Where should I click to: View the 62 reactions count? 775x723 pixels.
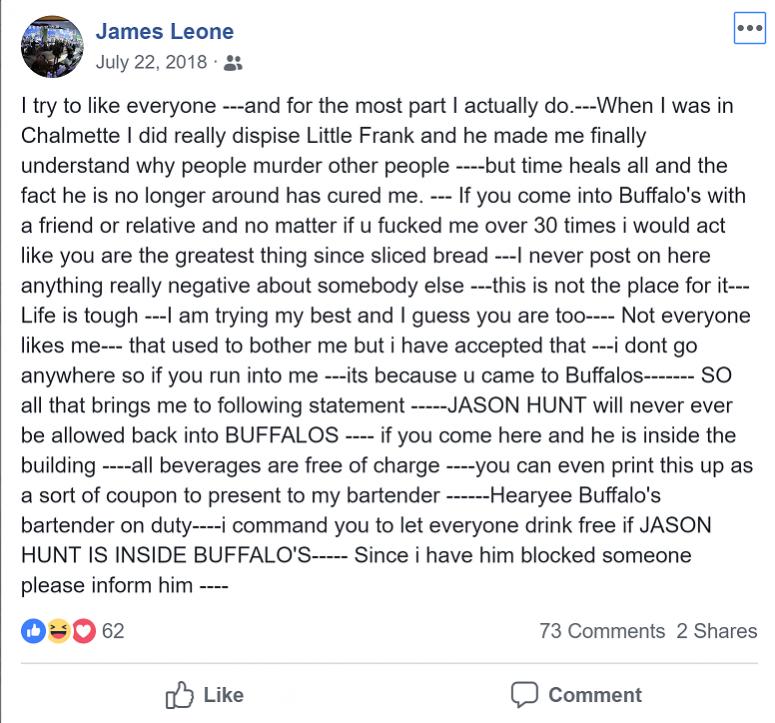(x=113, y=631)
